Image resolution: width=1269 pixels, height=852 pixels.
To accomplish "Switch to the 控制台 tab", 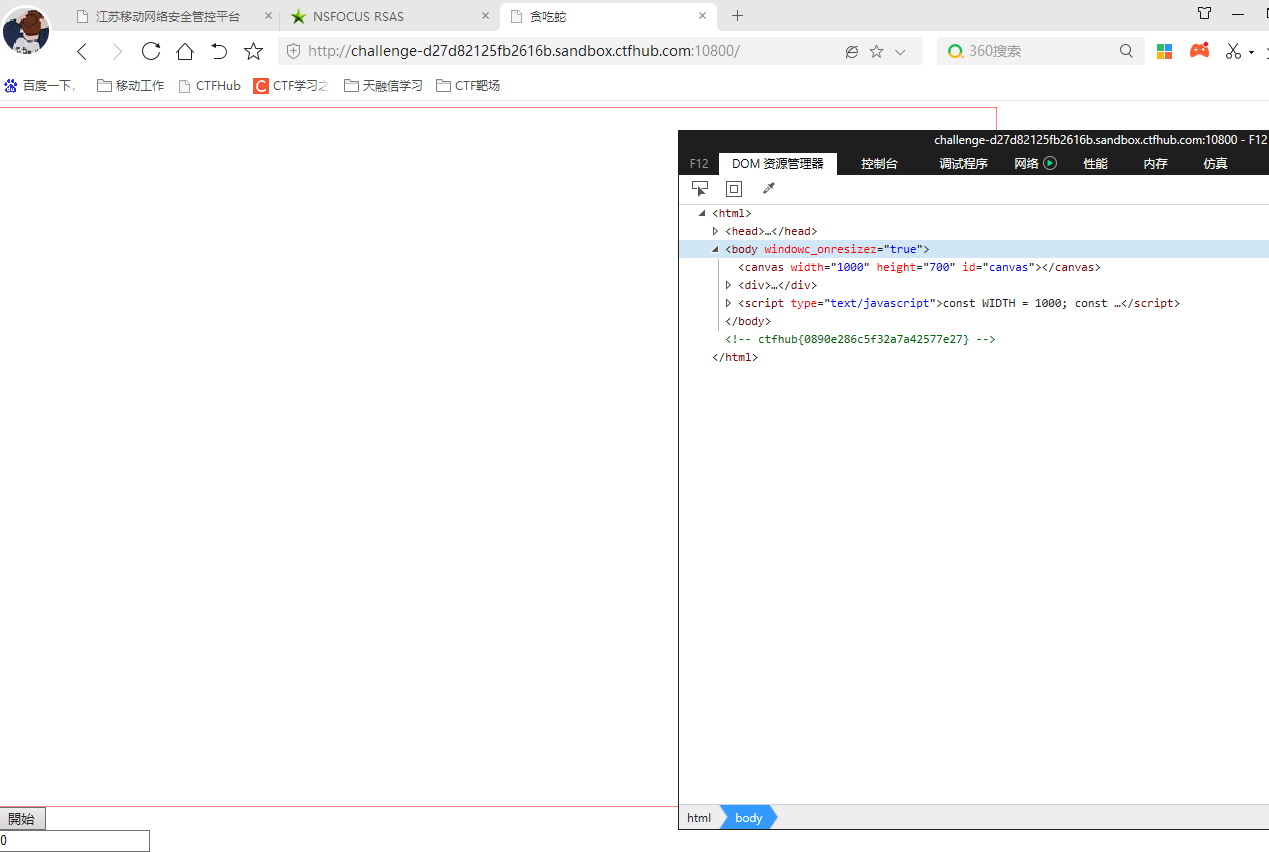I will click(879, 164).
